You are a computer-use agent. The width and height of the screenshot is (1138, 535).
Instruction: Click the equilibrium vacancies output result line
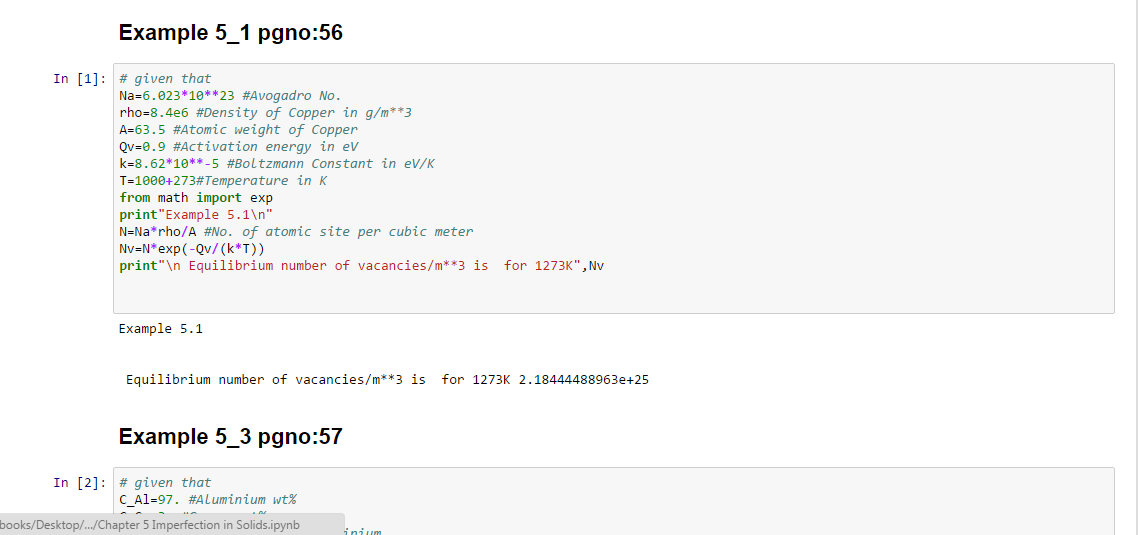pos(387,380)
